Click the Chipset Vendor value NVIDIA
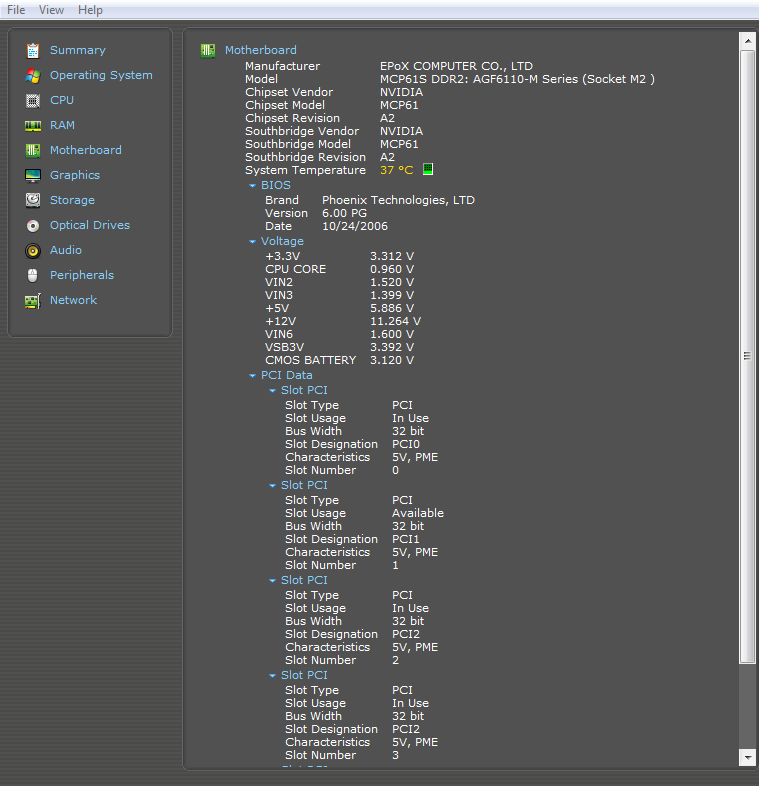 click(x=402, y=92)
